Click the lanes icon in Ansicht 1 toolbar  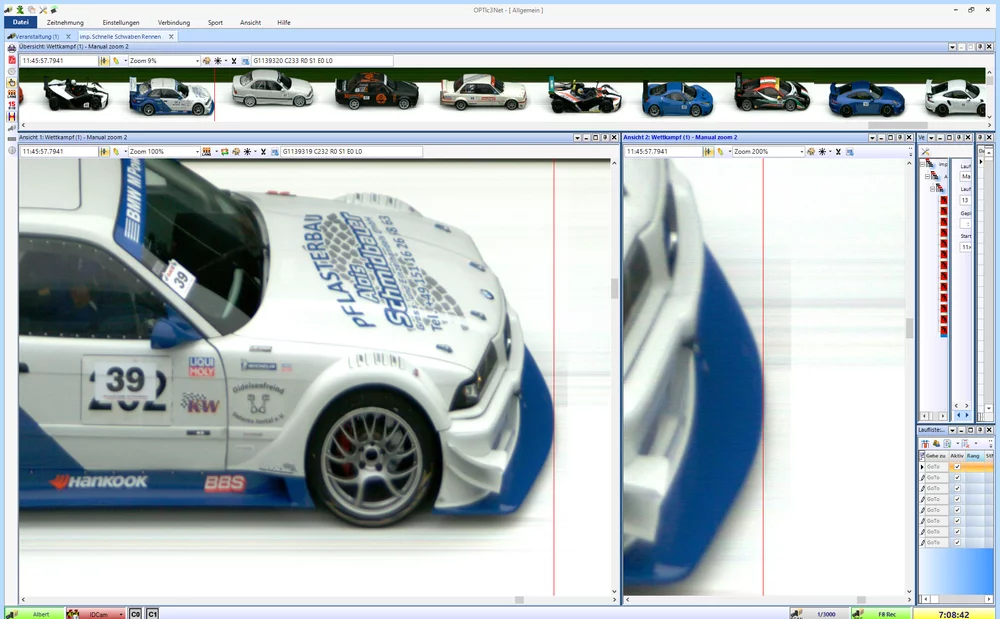pyautogui.click(x=206, y=152)
